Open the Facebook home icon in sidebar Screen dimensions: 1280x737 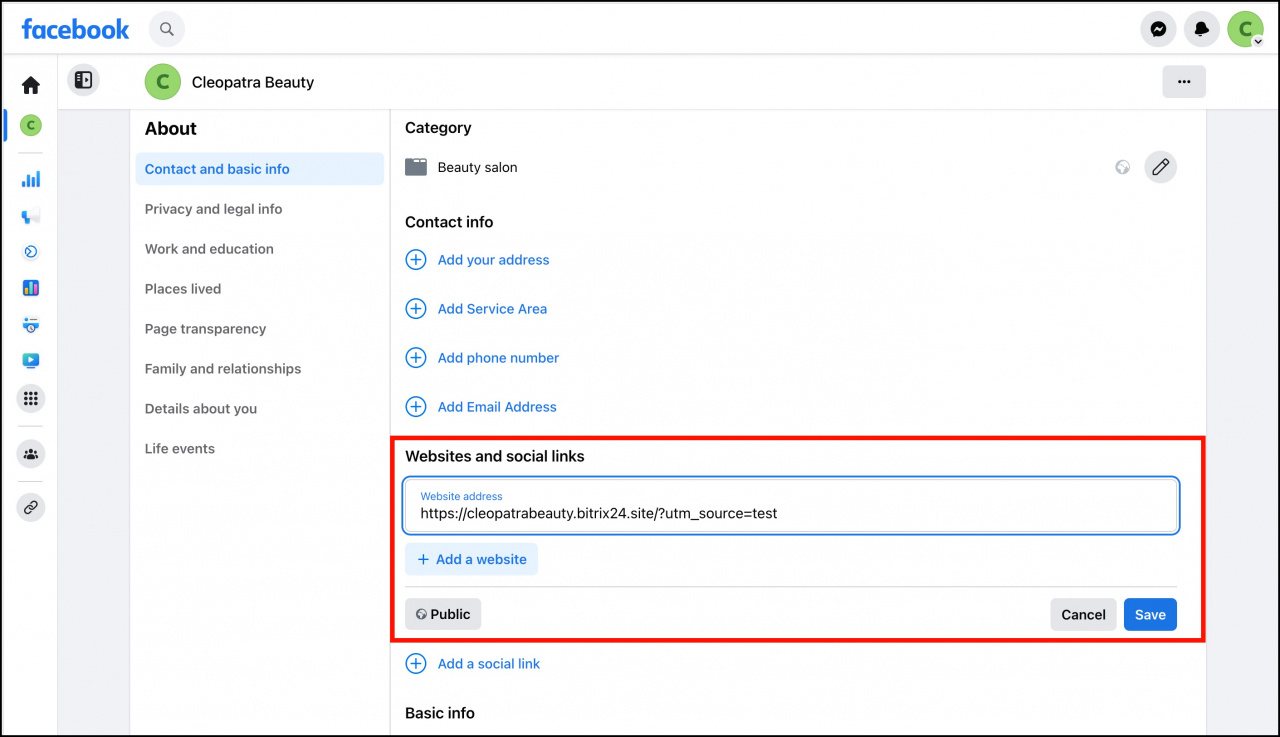31,86
